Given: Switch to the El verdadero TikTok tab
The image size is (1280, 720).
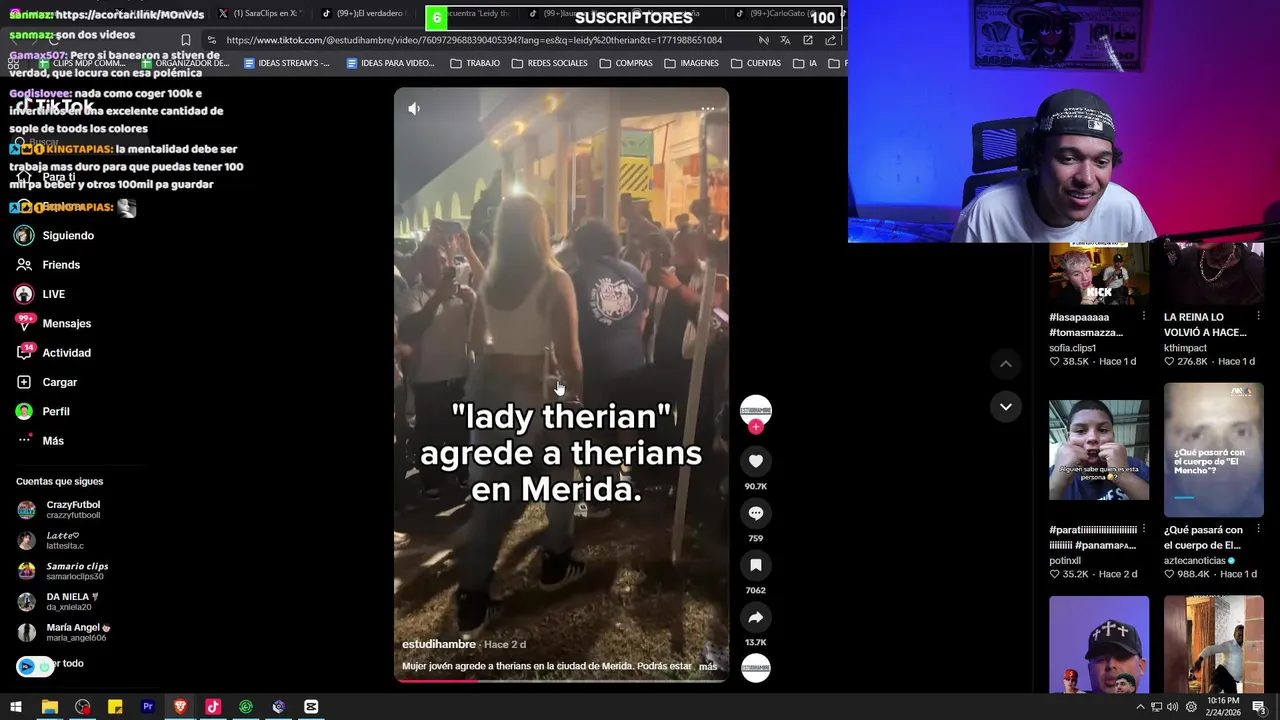Looking at the screenshot, I should coord(364,13).
